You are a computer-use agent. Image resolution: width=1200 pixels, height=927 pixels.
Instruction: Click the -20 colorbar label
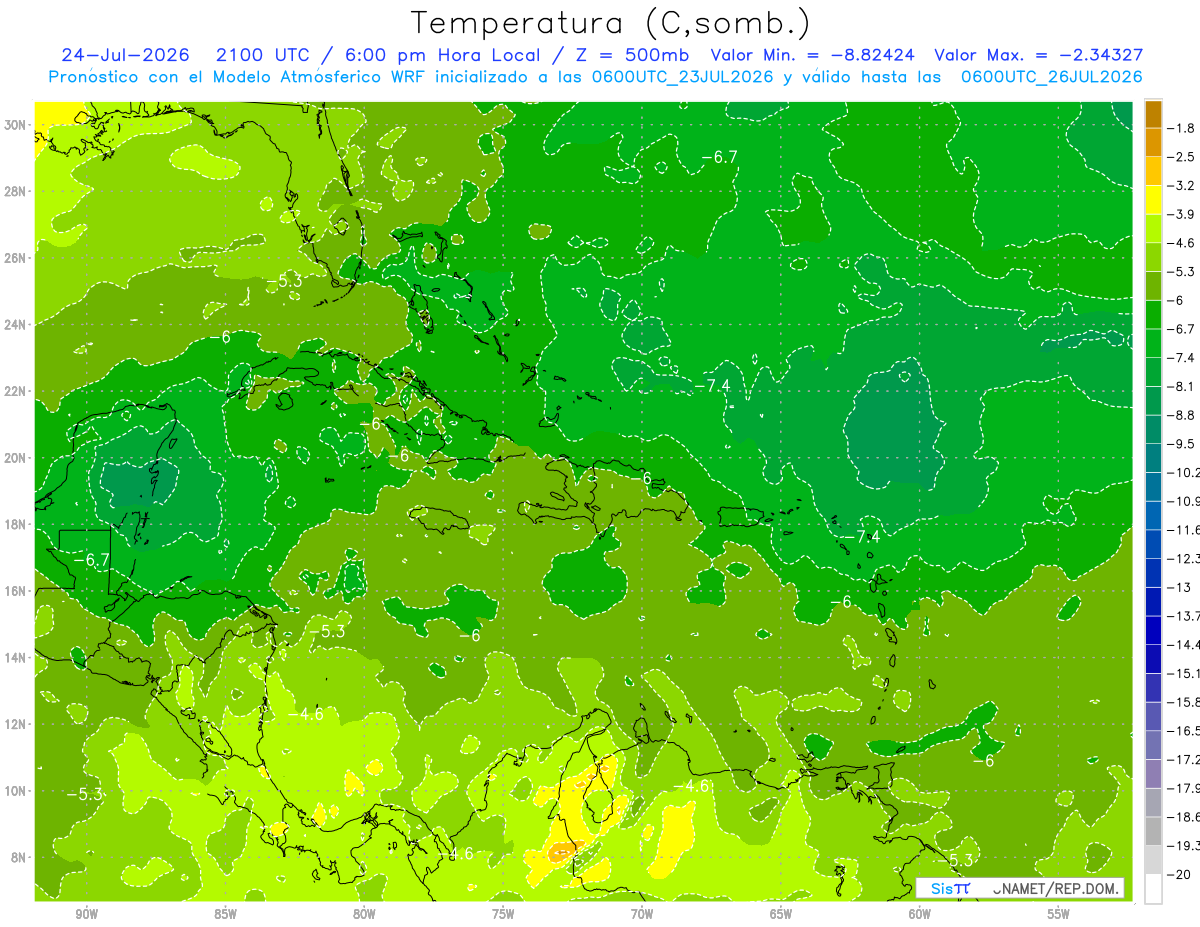click(1180, 874)
